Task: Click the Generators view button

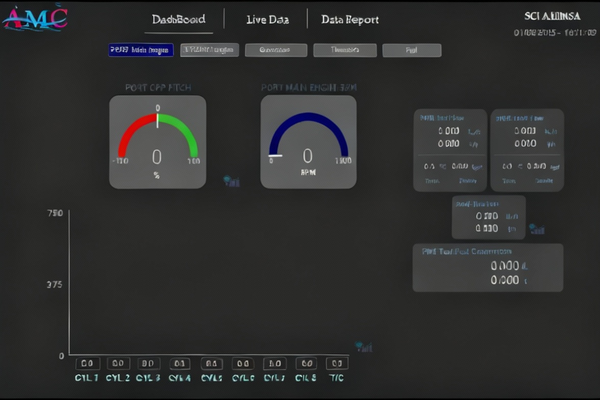Action: [x=275, y=50]
